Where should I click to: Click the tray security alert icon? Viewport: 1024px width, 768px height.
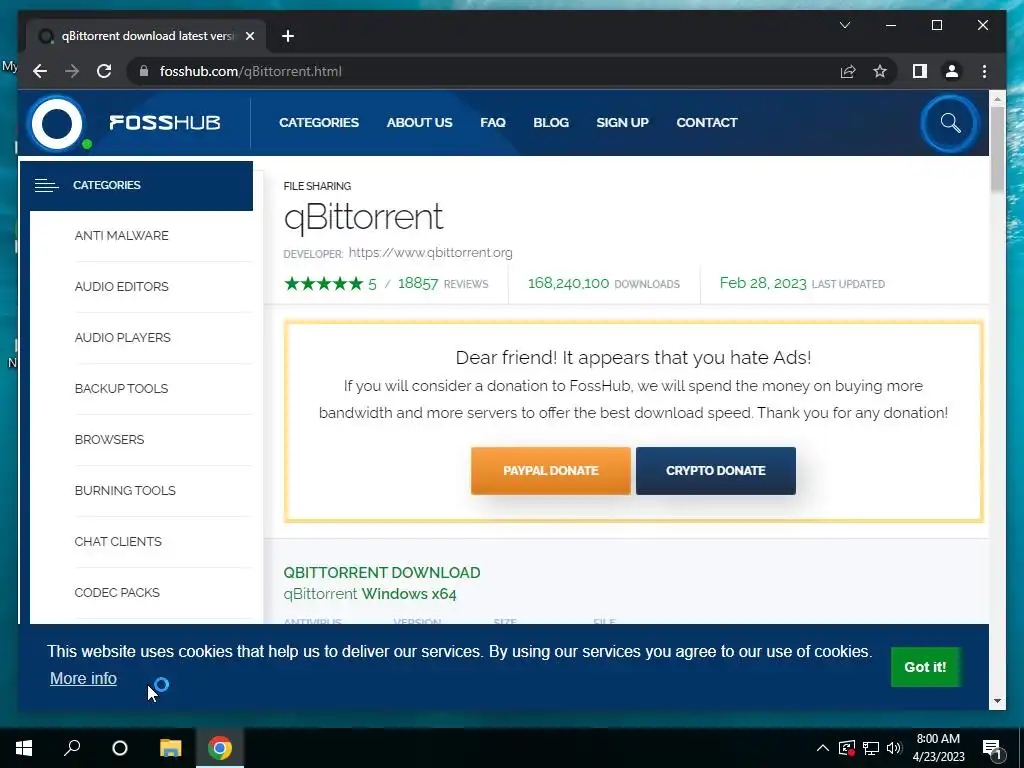(846, 748)
